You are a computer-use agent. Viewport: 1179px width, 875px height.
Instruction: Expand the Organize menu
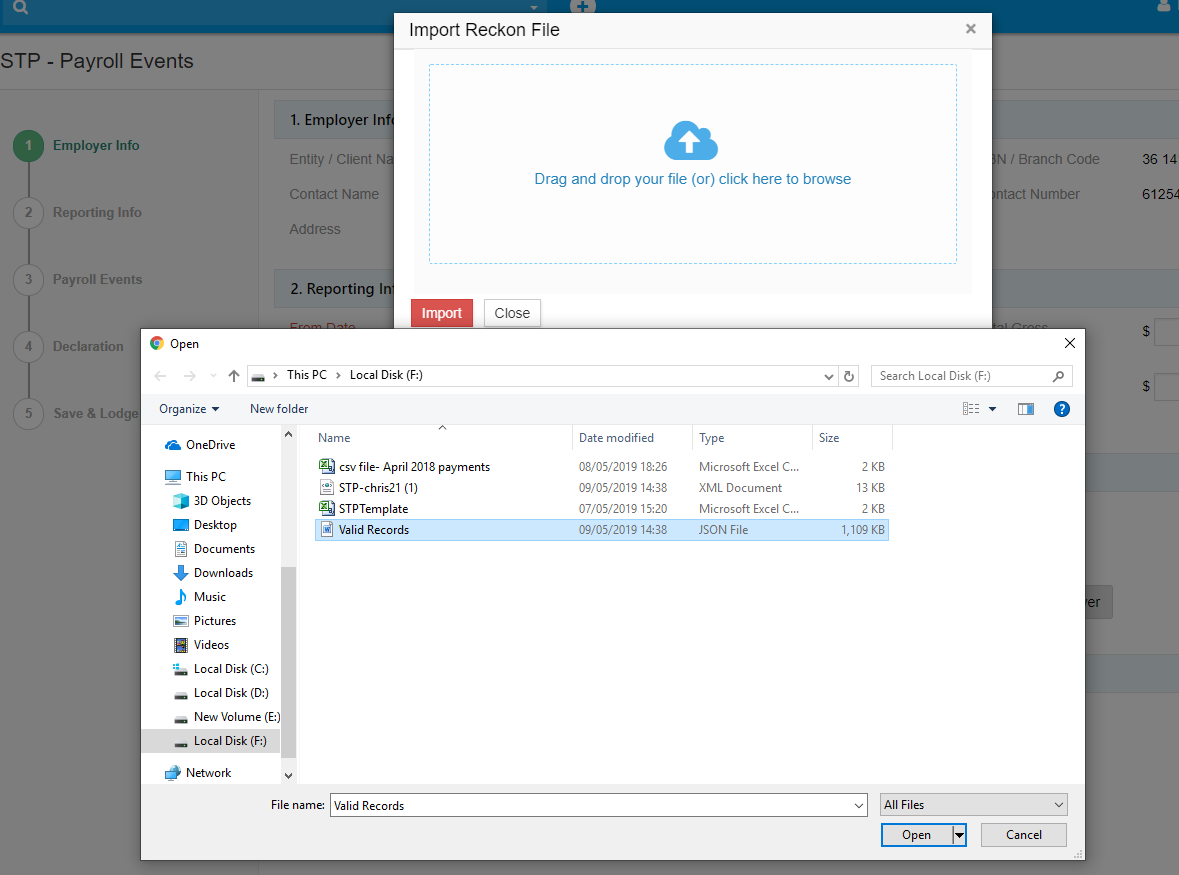[x=189, y=409]
